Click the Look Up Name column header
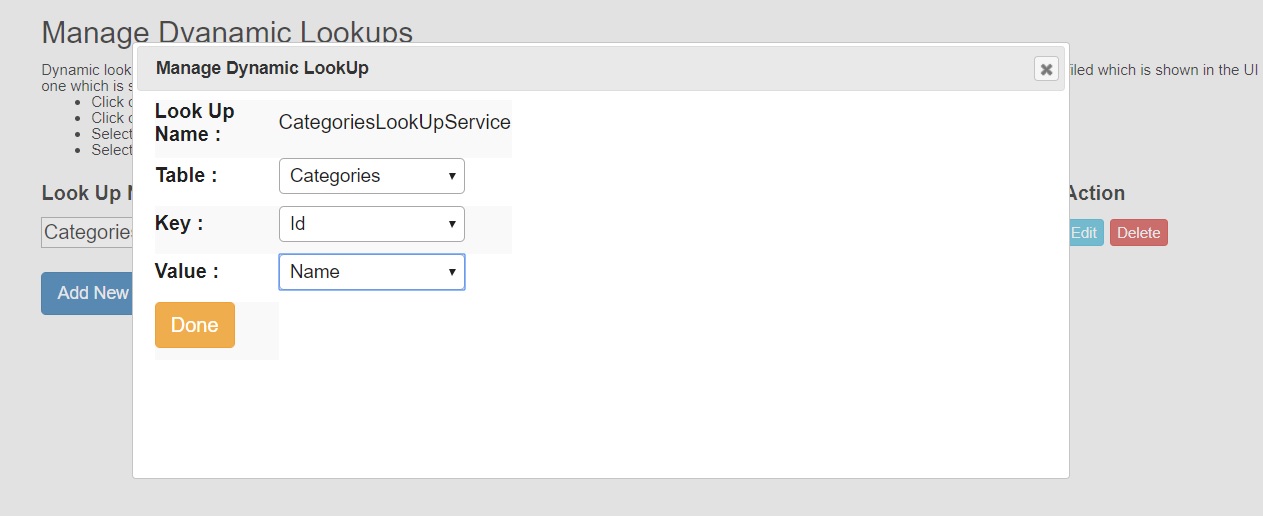This screenshot has height=516, width=1263. (x=88, y=193)
